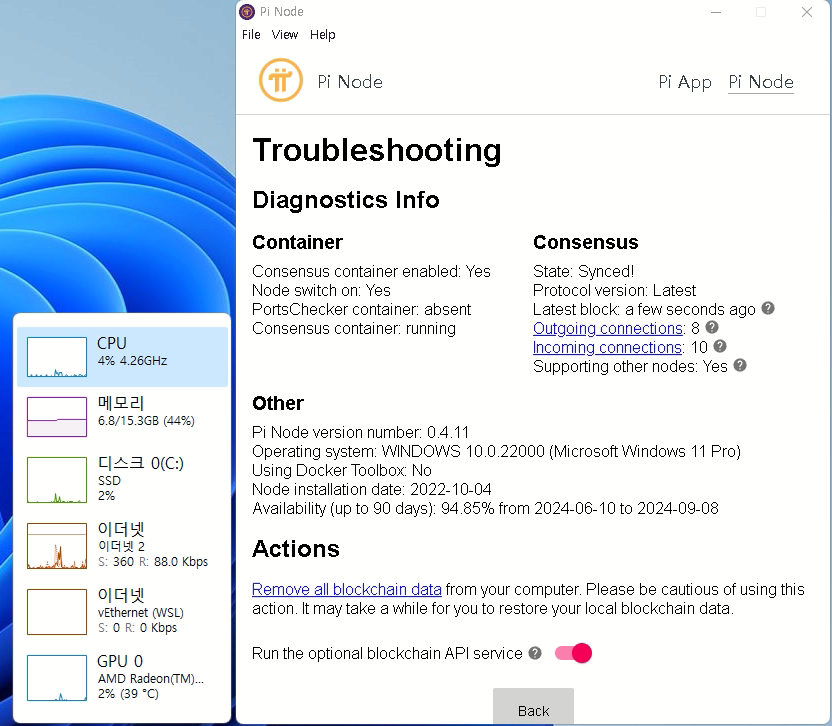This screenshot has height=726, width=832.
Task: Click the Availability 94.85% line
Action: (x=485, y=508)
